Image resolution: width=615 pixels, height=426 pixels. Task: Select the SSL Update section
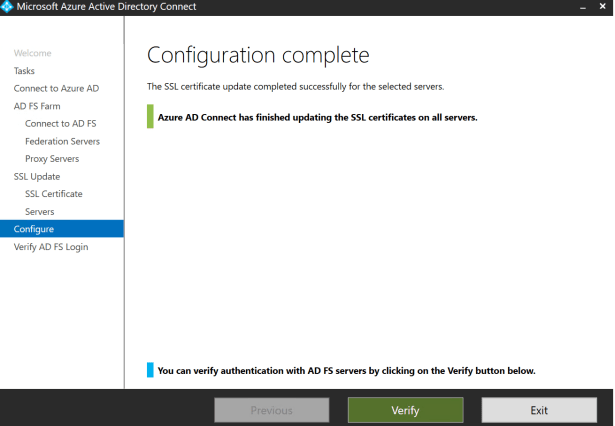click(x=37, y=176)
